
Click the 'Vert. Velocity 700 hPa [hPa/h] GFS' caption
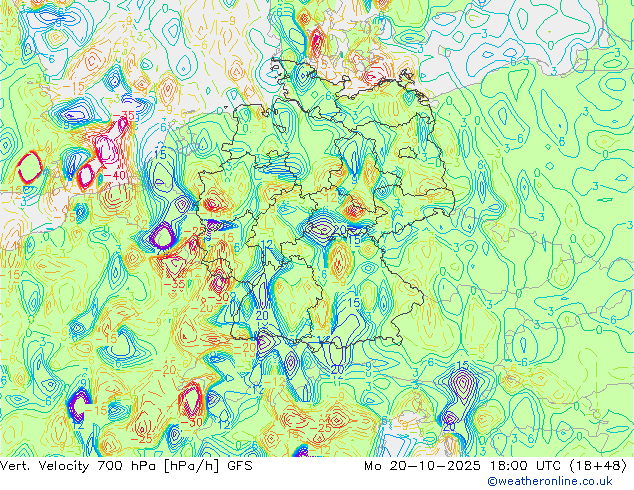click(126, 466)
